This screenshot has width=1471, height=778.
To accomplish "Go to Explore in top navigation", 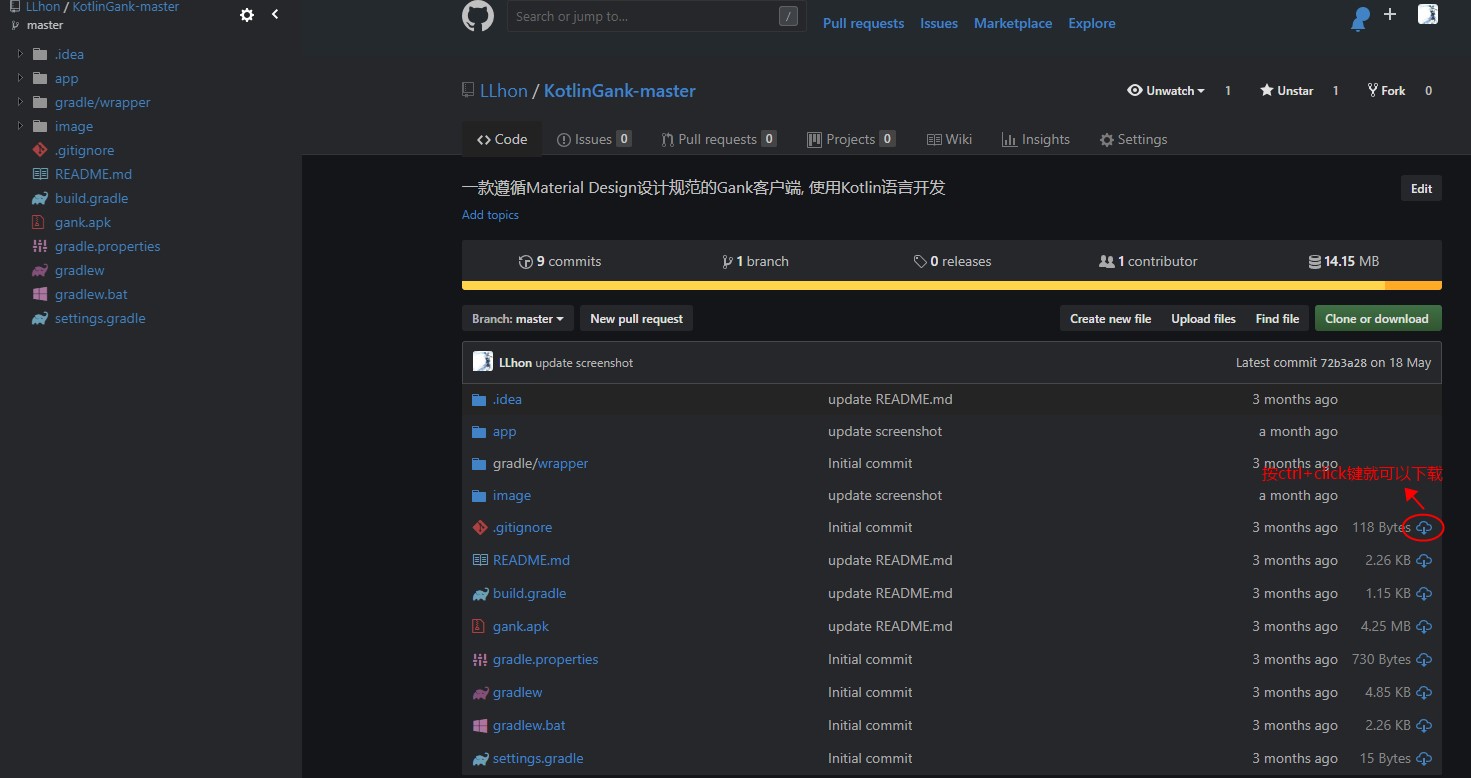I will point(1092,23).
